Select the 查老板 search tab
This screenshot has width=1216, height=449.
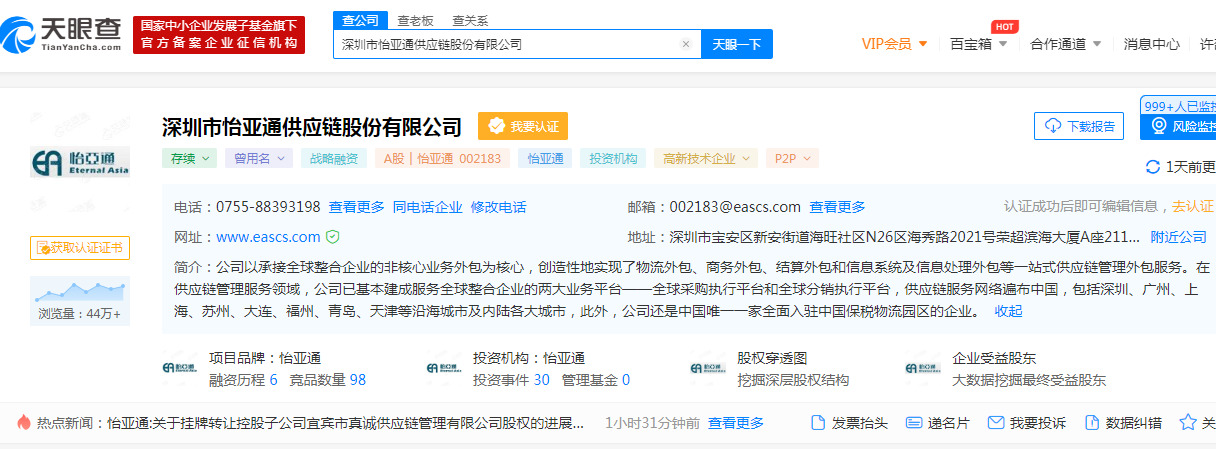(415, 20)
